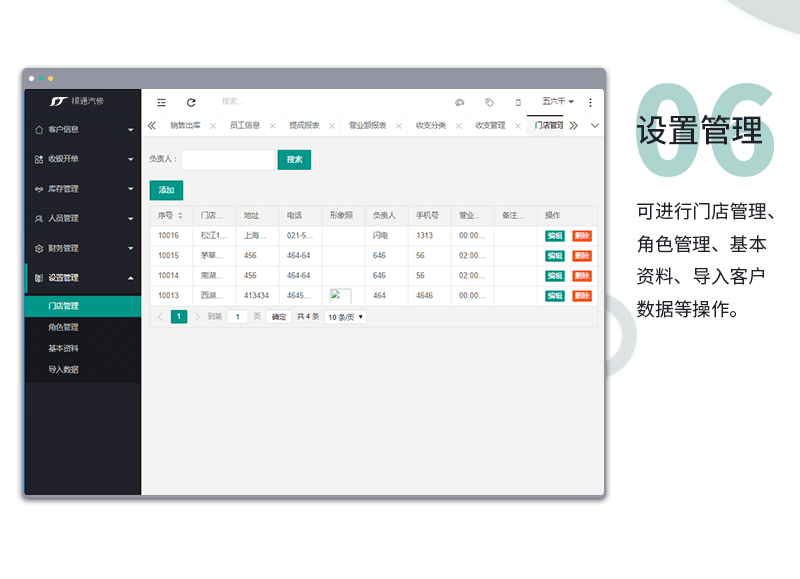Click the green 搜索 search button

[294, 160]
